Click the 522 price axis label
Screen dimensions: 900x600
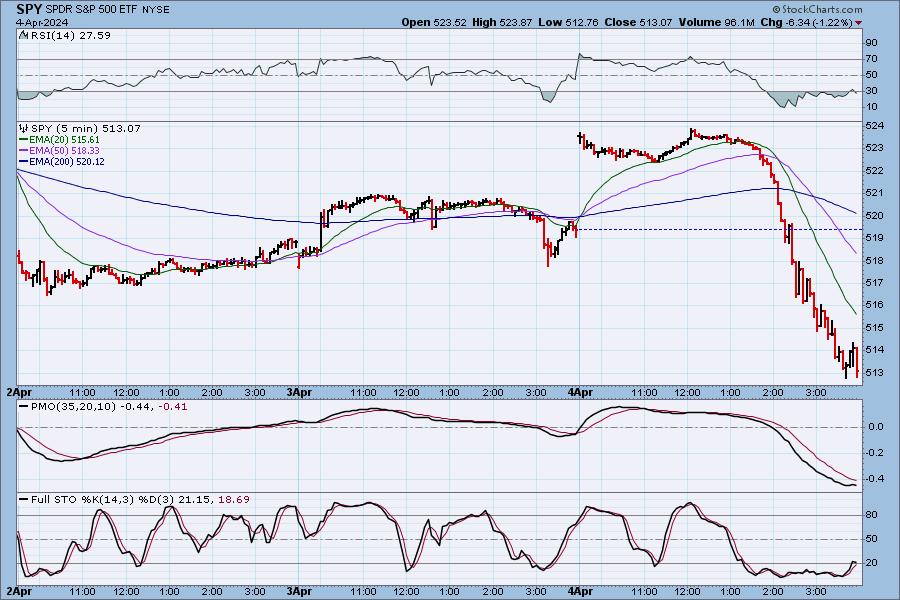point(874,171)
